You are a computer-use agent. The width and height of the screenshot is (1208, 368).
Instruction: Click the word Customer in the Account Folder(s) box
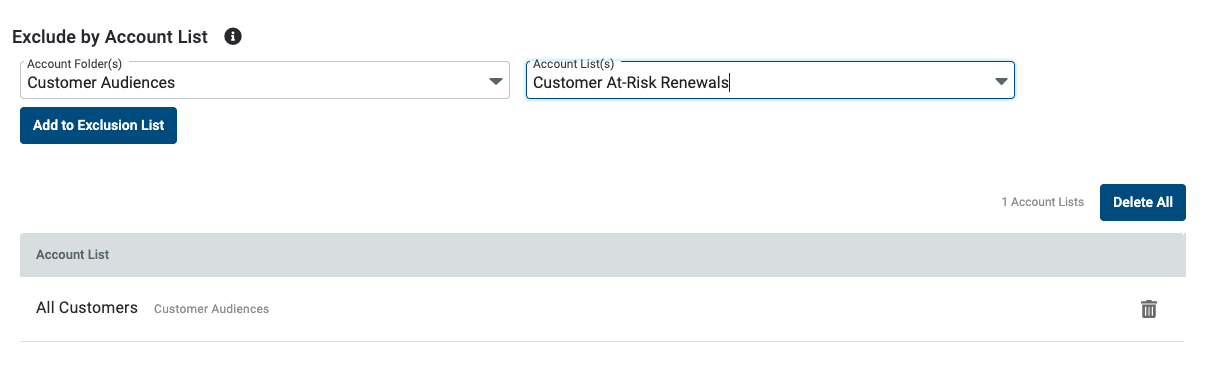coord(60,83)
